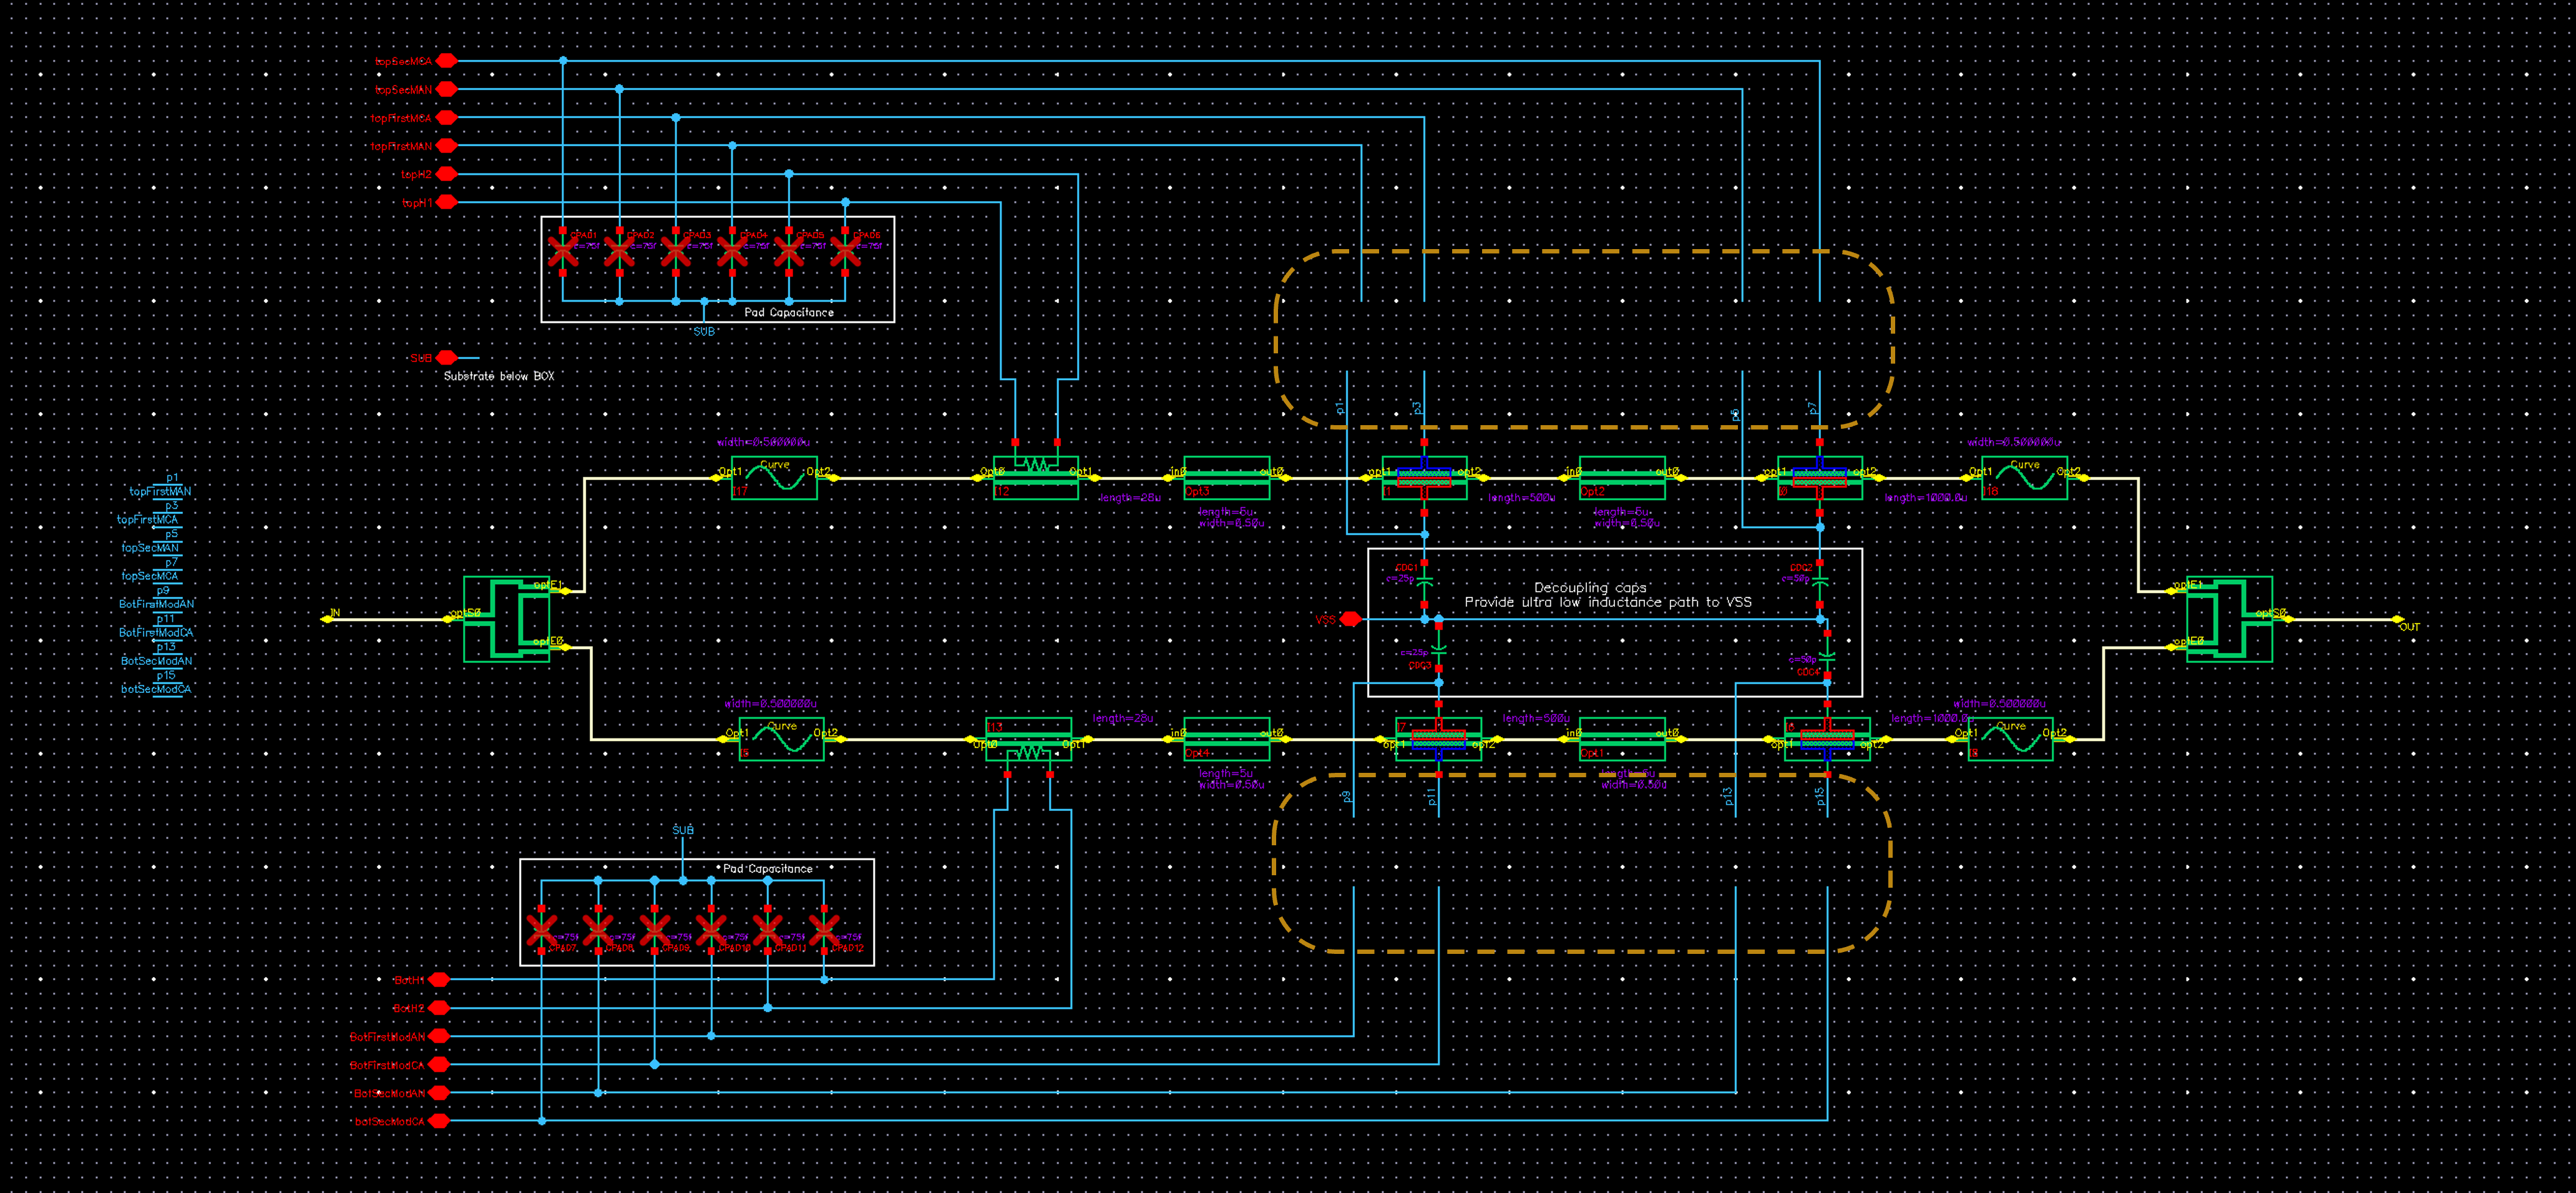Viewport: 2576px width, 1193px height.
Task: Select crossed-out capacitor CPAD6
Action: (x=845, y=251)
